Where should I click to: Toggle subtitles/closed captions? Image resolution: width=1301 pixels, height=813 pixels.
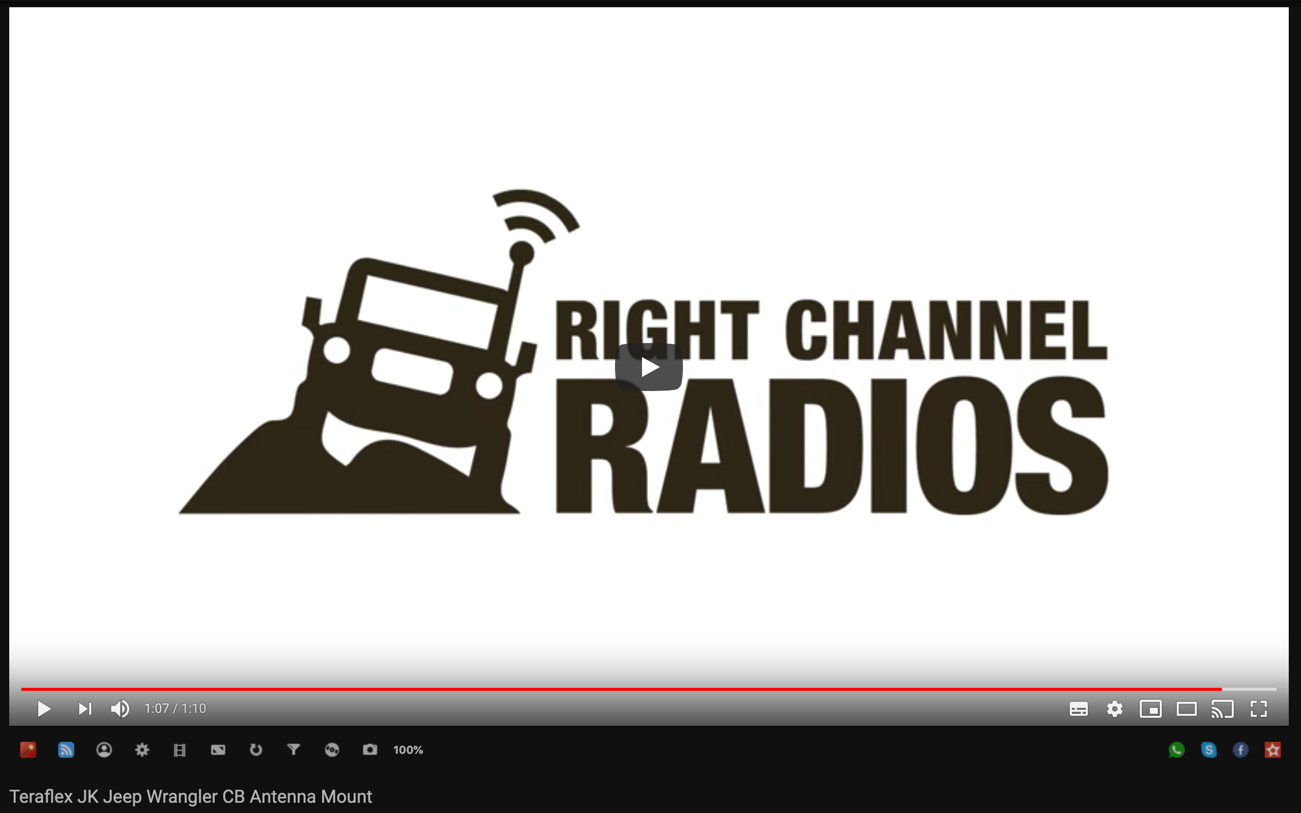click(x=1079, y=709)
